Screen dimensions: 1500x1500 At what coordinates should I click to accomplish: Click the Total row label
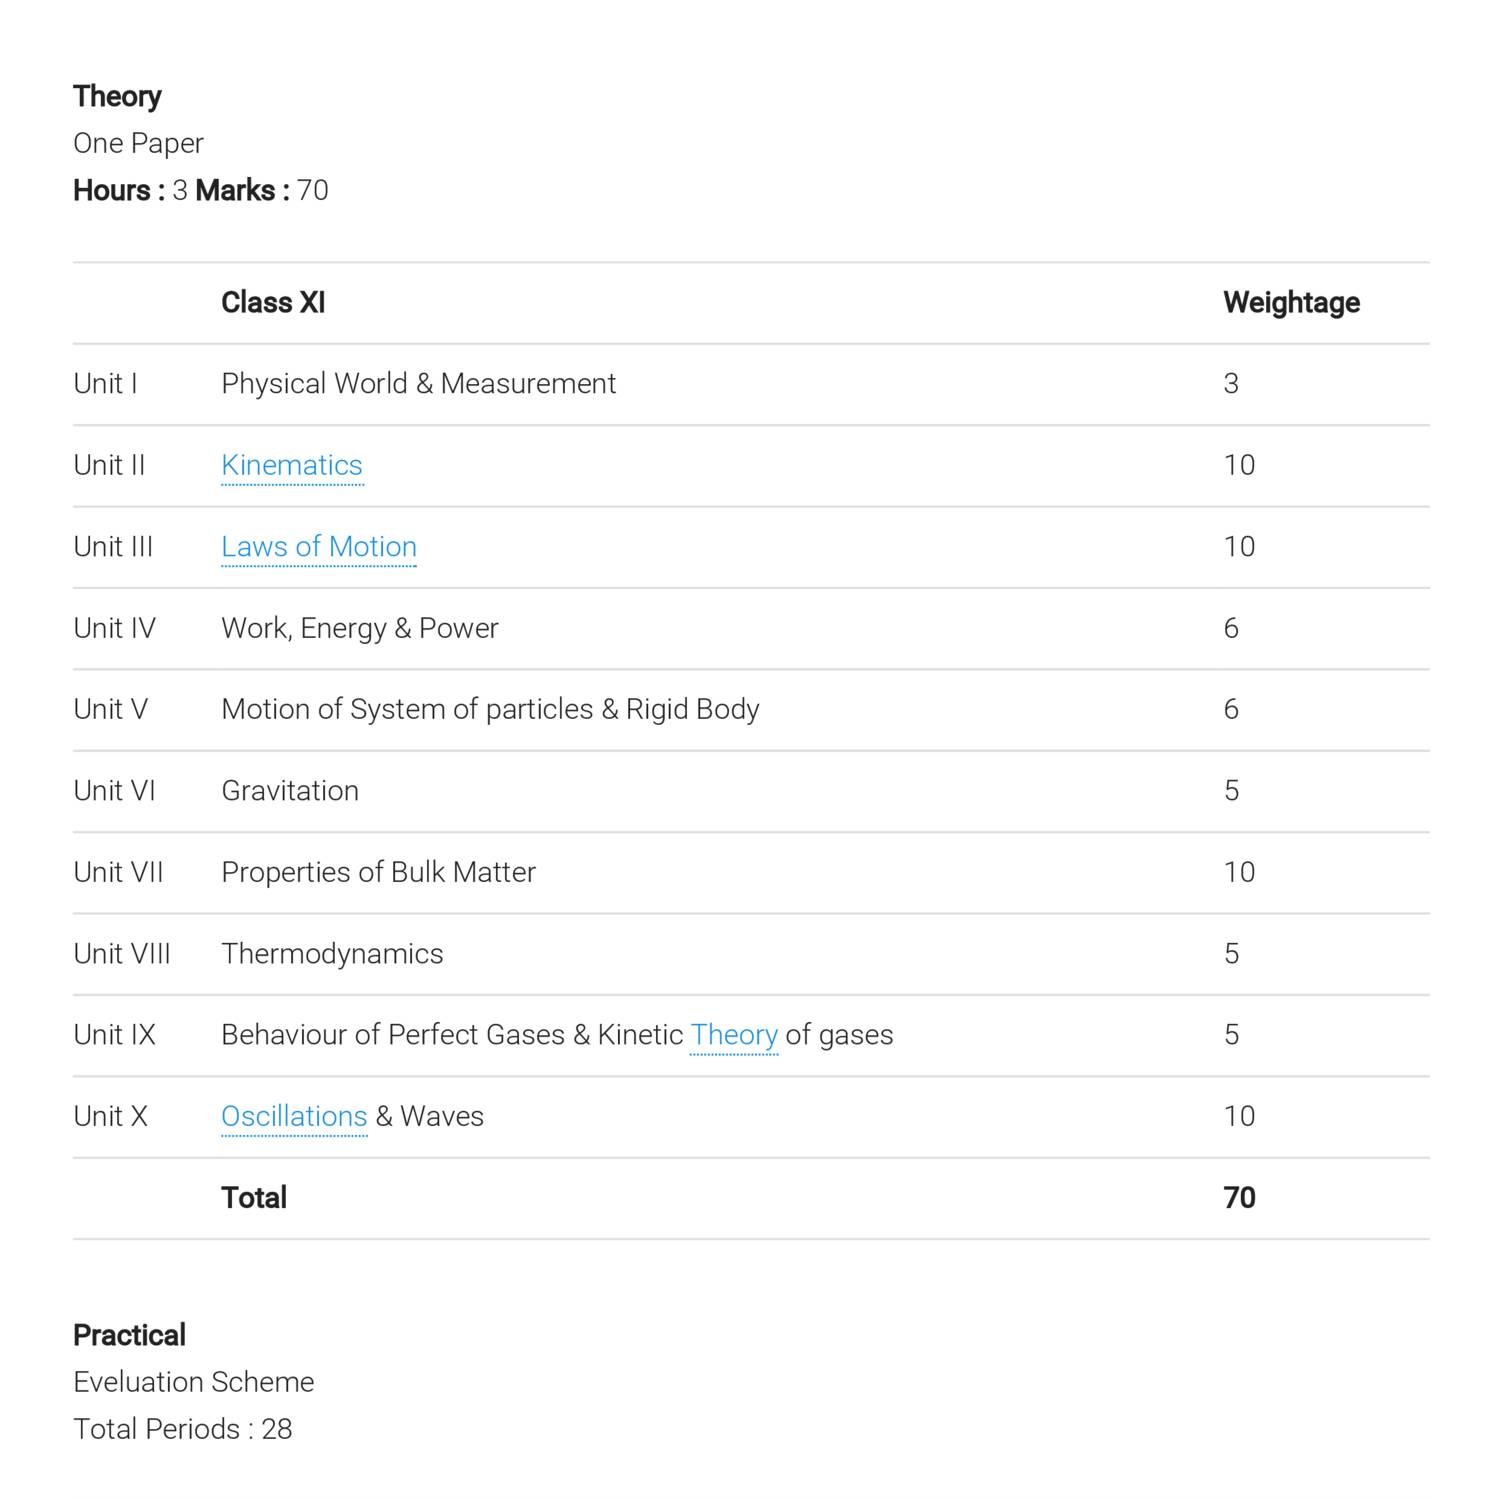[254, 1198]
